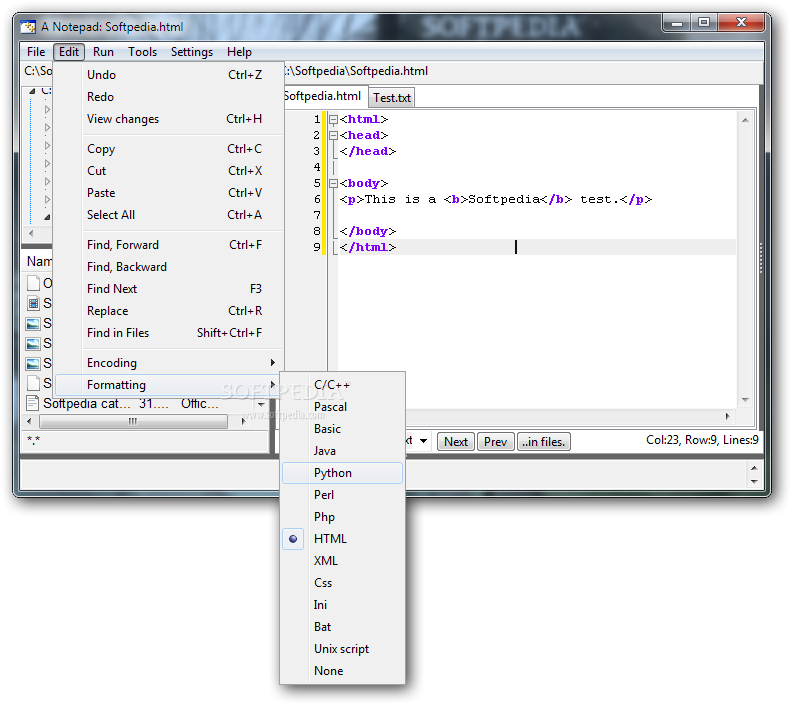Expand the Formatting submenu entry
Screen dimensions: 792x705
click(169, 385)
